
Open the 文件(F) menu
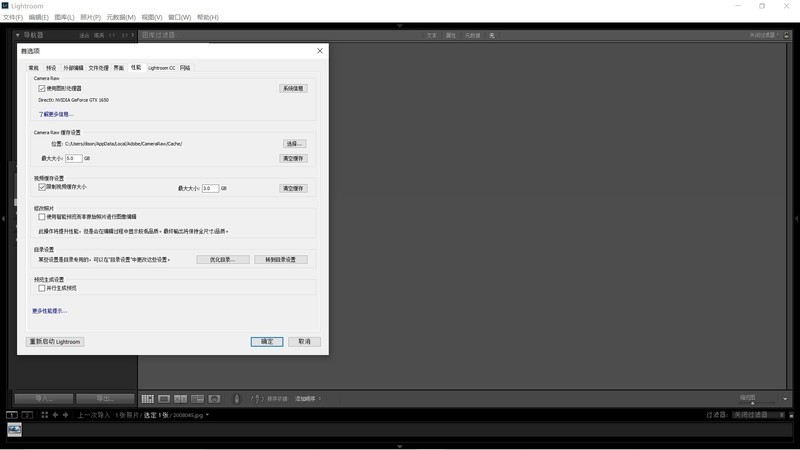[x=13, y=17]
